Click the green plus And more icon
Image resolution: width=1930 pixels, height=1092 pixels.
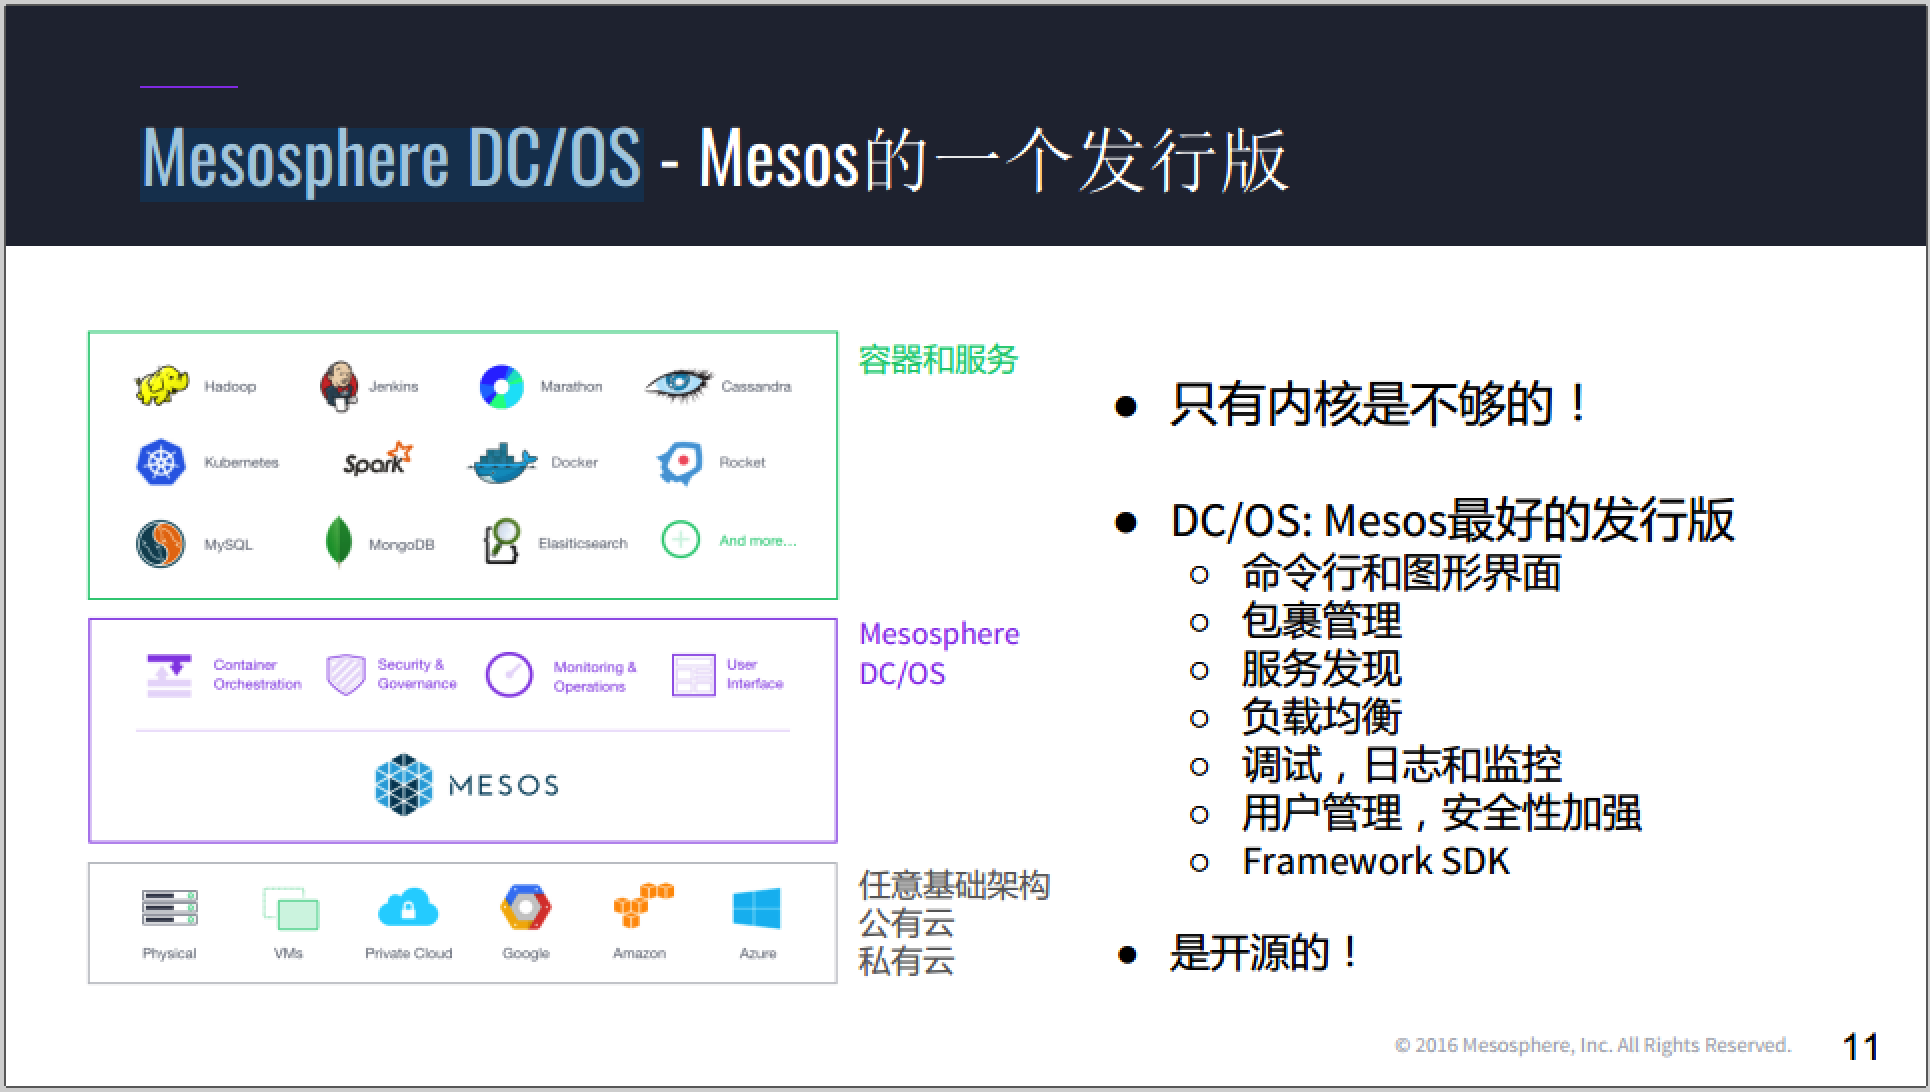(681, 541)
